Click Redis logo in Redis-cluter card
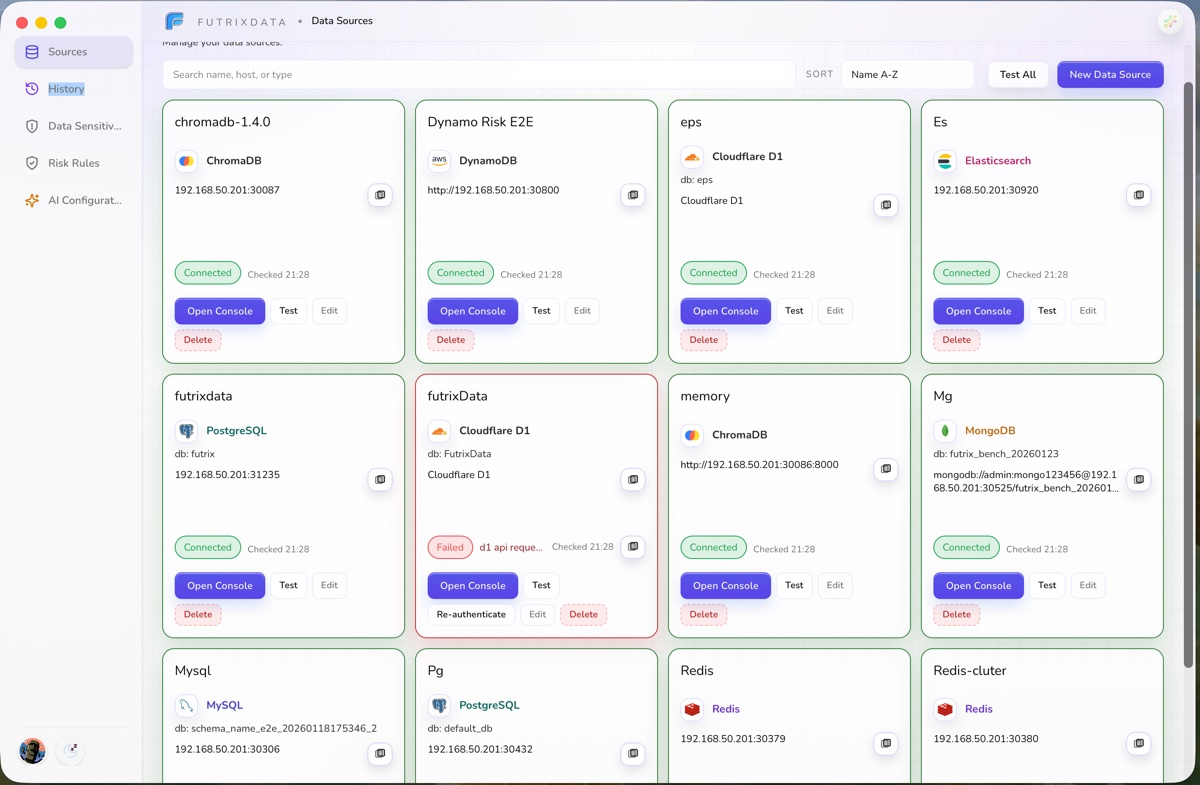 [945, 709]
